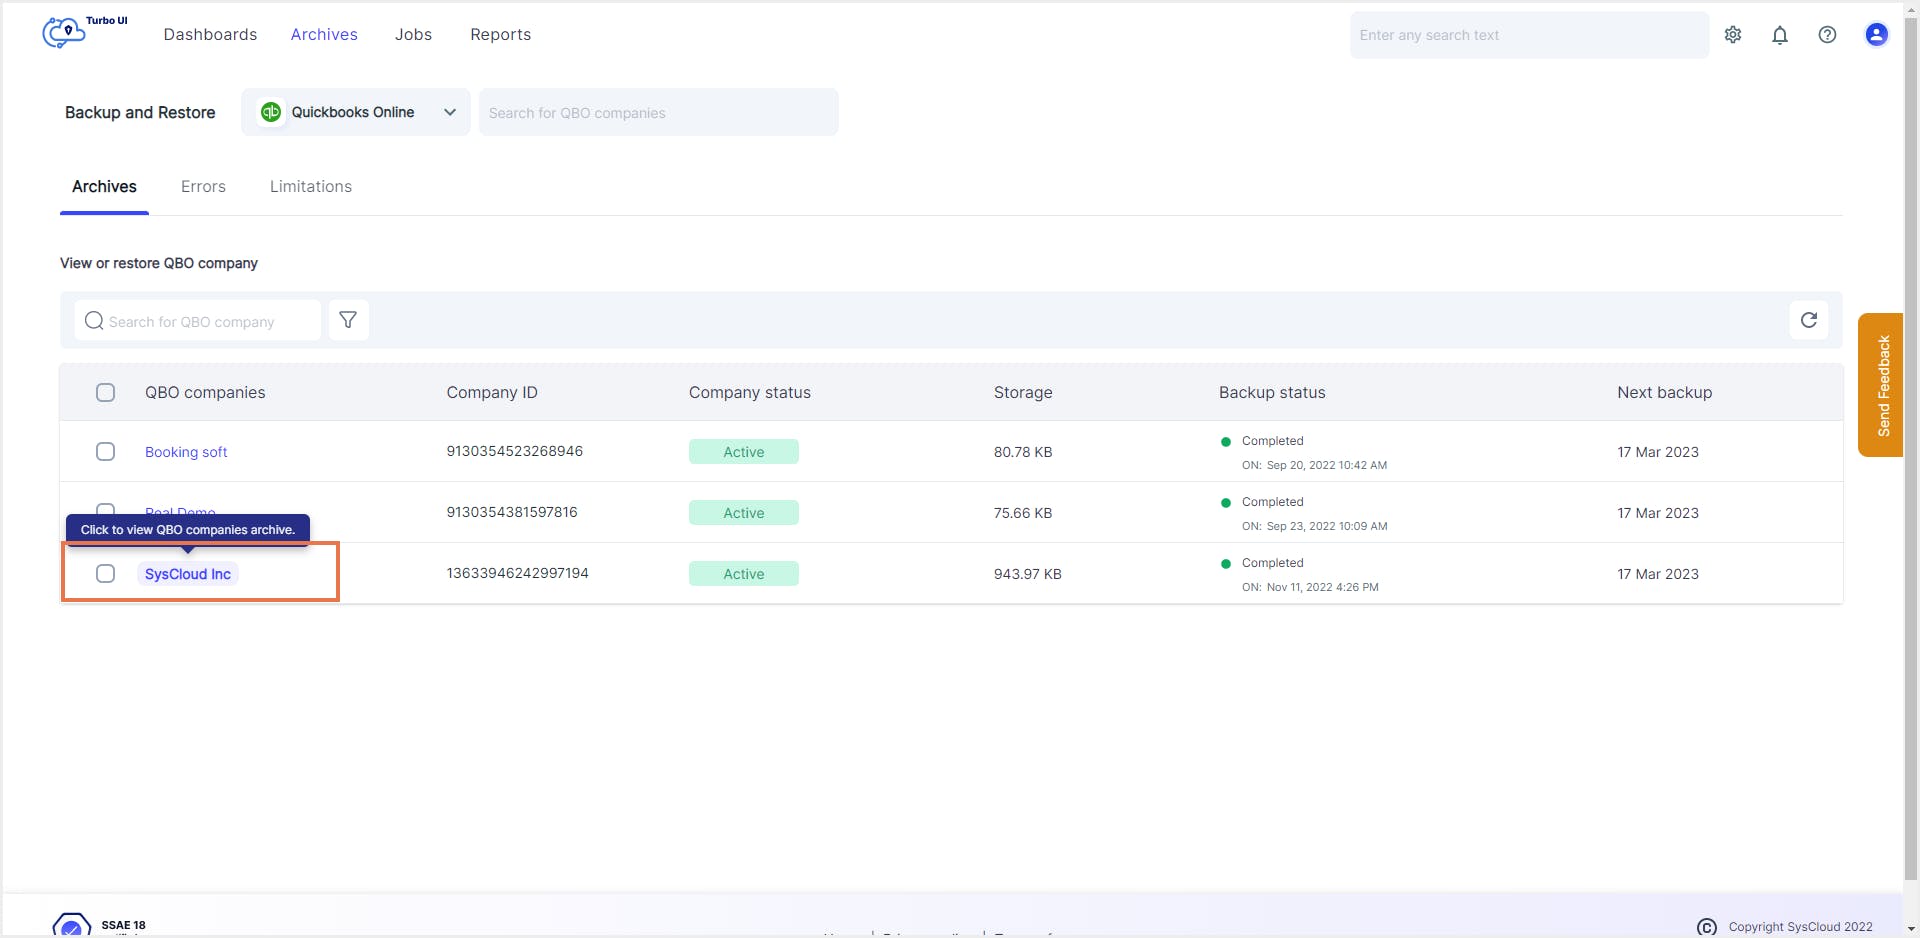Open the user profile avatar

[1876, 34]
